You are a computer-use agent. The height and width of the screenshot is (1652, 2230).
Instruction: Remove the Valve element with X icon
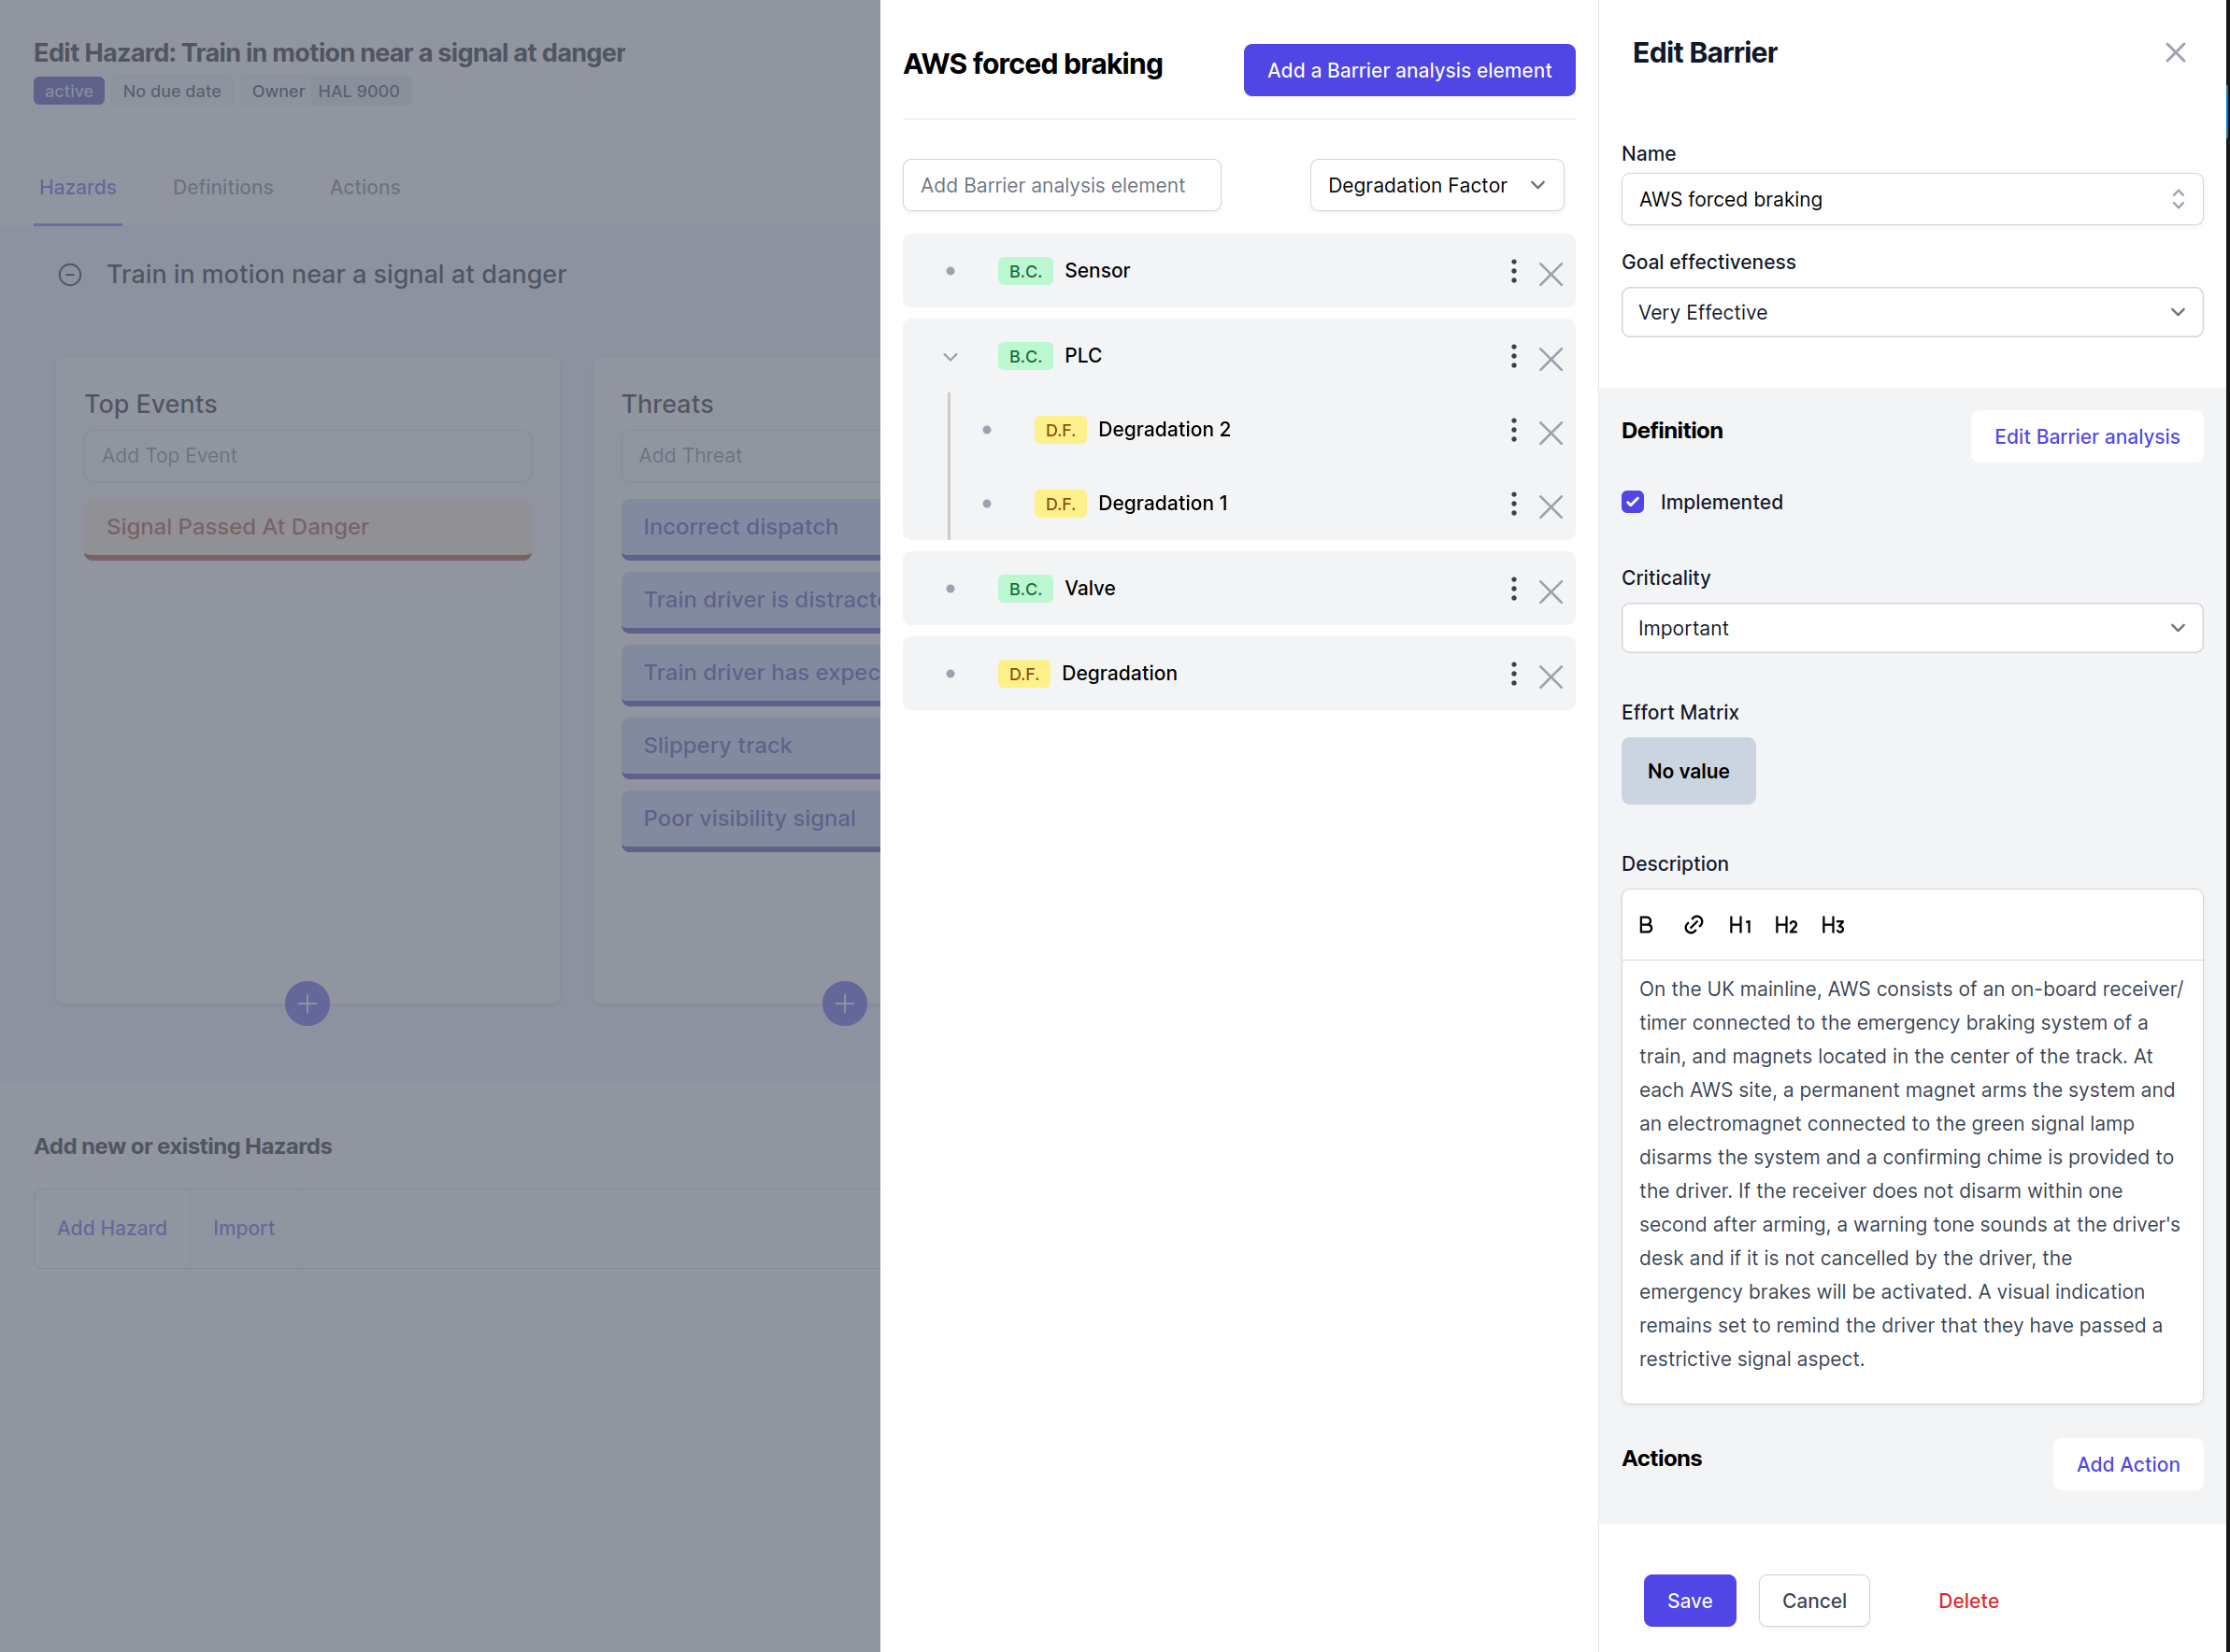1550,591
